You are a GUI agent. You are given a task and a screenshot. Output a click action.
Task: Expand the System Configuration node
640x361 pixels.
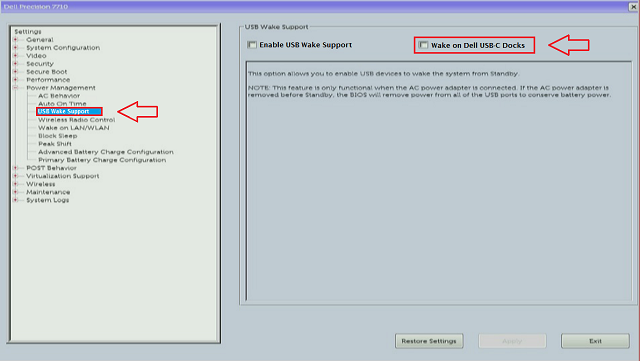tap(16, 48)
